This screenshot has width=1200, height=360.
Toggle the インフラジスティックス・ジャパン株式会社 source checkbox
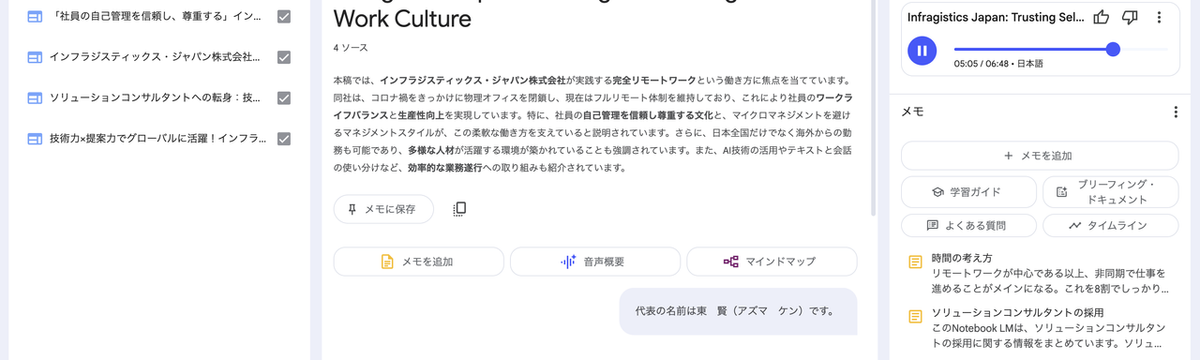coord(284,57)
